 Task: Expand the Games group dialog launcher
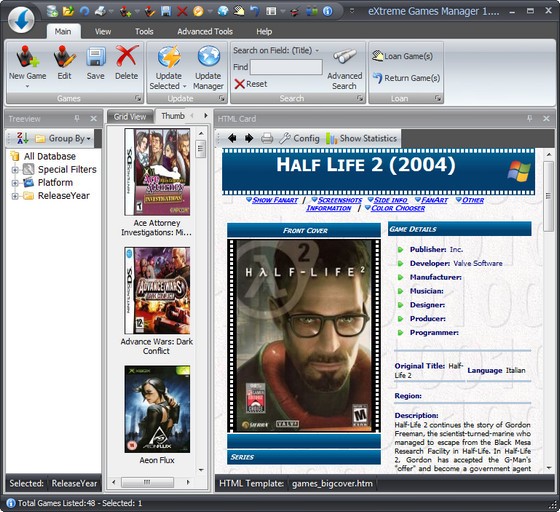point(138,98)
